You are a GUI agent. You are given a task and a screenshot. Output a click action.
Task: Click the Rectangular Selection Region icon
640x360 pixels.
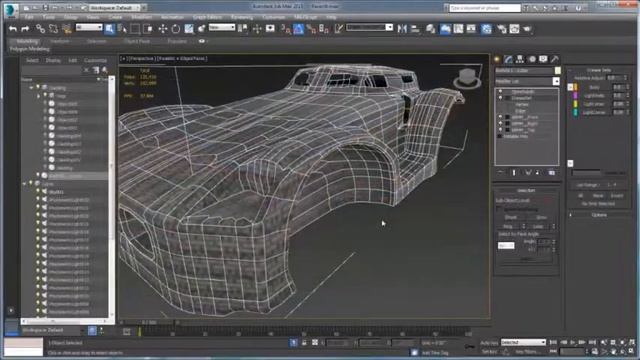135,29
